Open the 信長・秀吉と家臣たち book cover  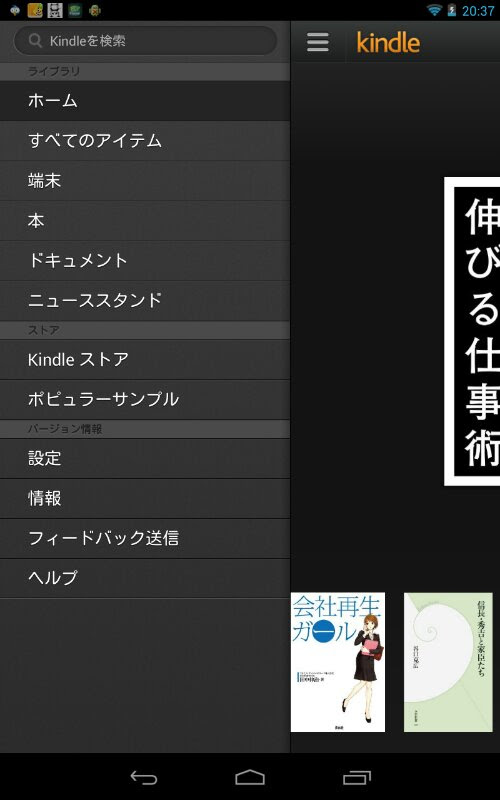[x=448, y=662]
